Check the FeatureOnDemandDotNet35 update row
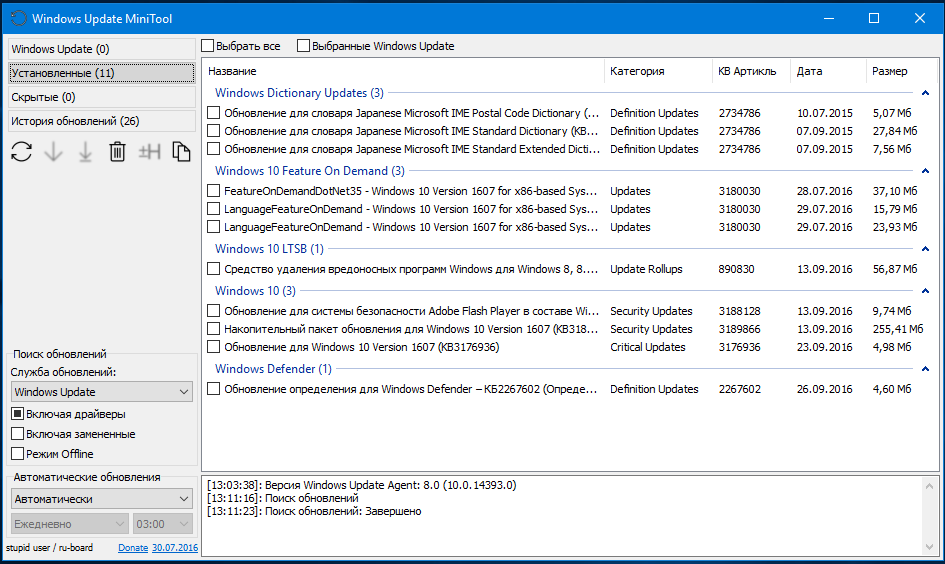 (x=213, y=191)
